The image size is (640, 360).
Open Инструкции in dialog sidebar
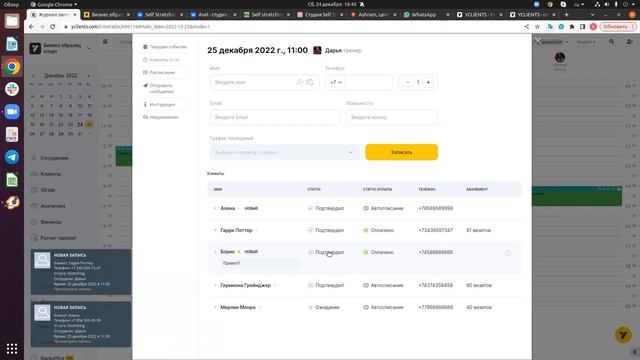(x=159, y=104)
